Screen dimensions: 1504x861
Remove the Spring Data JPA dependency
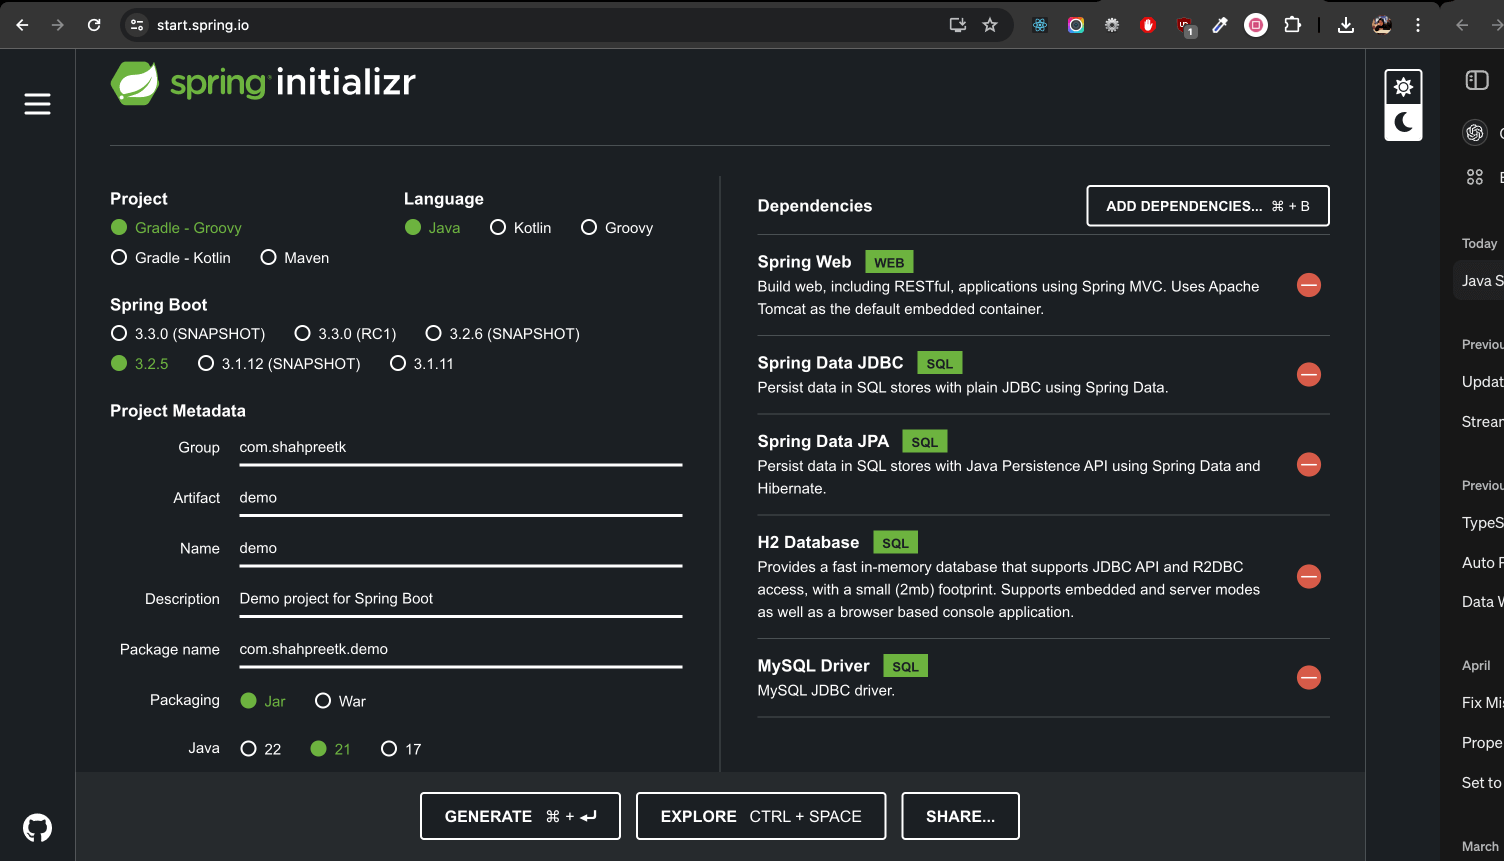click(1308, 464)
